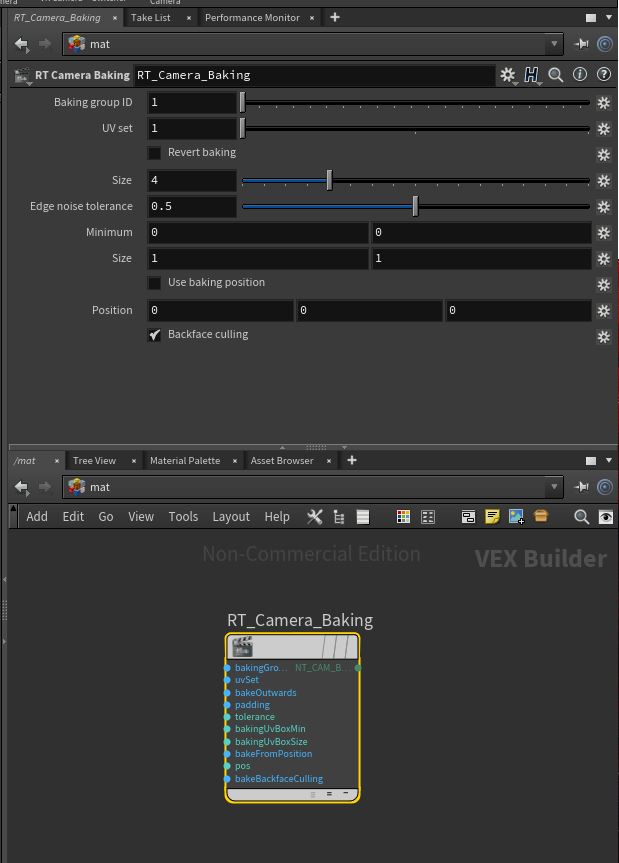The image size is (619, 863).
Task: Toggle list view icon in network toolbar
Action: (x=363, y=517)
